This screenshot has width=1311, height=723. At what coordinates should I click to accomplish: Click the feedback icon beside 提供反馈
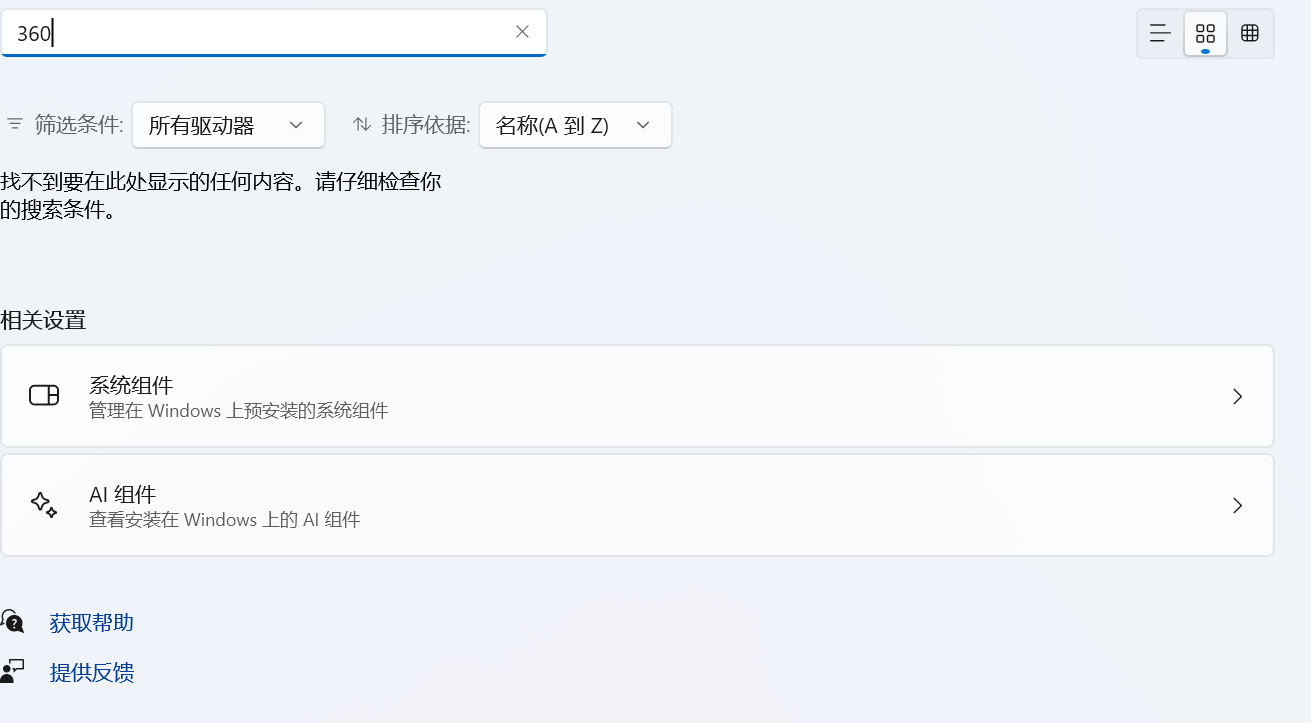pyautogui.click(x=12, y=671)
